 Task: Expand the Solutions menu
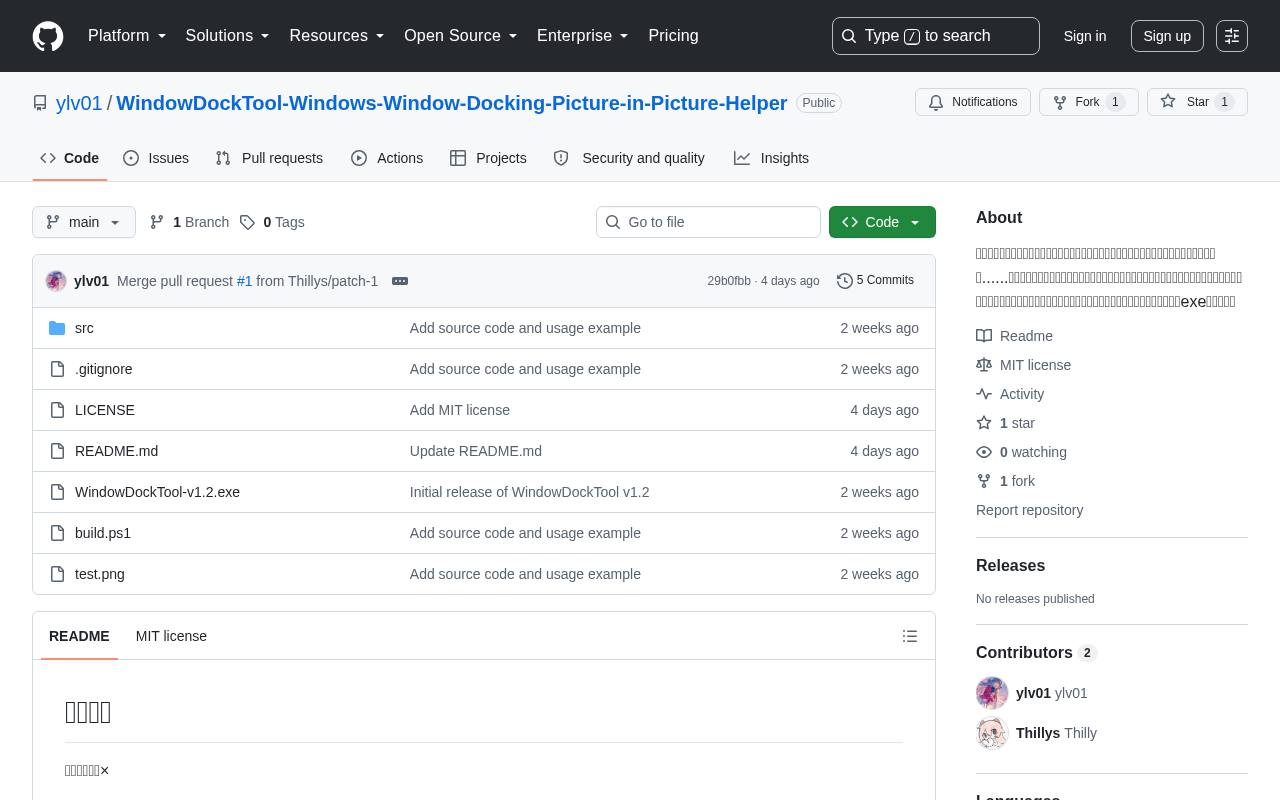(x=228, y=36)
